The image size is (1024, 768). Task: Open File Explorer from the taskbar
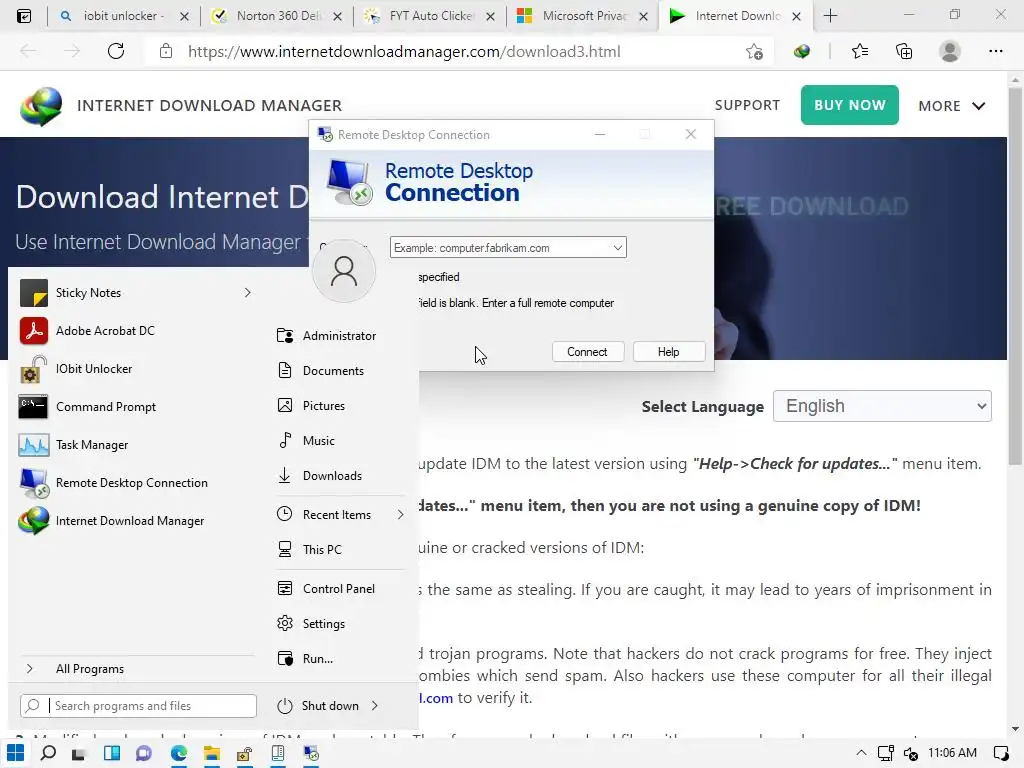(x=212, y=754)
